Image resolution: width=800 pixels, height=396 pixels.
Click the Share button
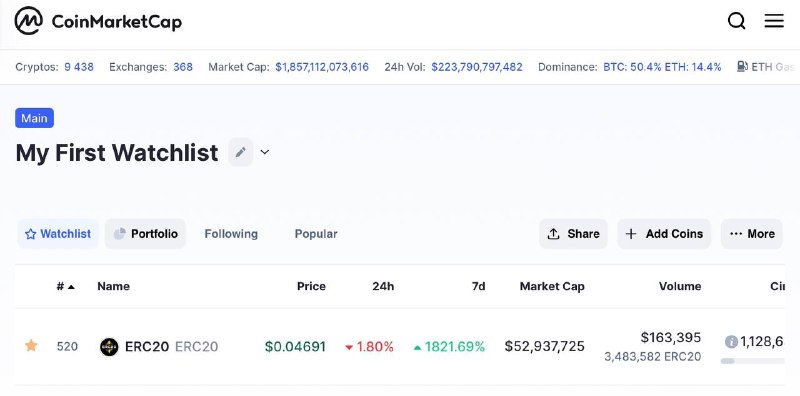click(x=573, y=234)
